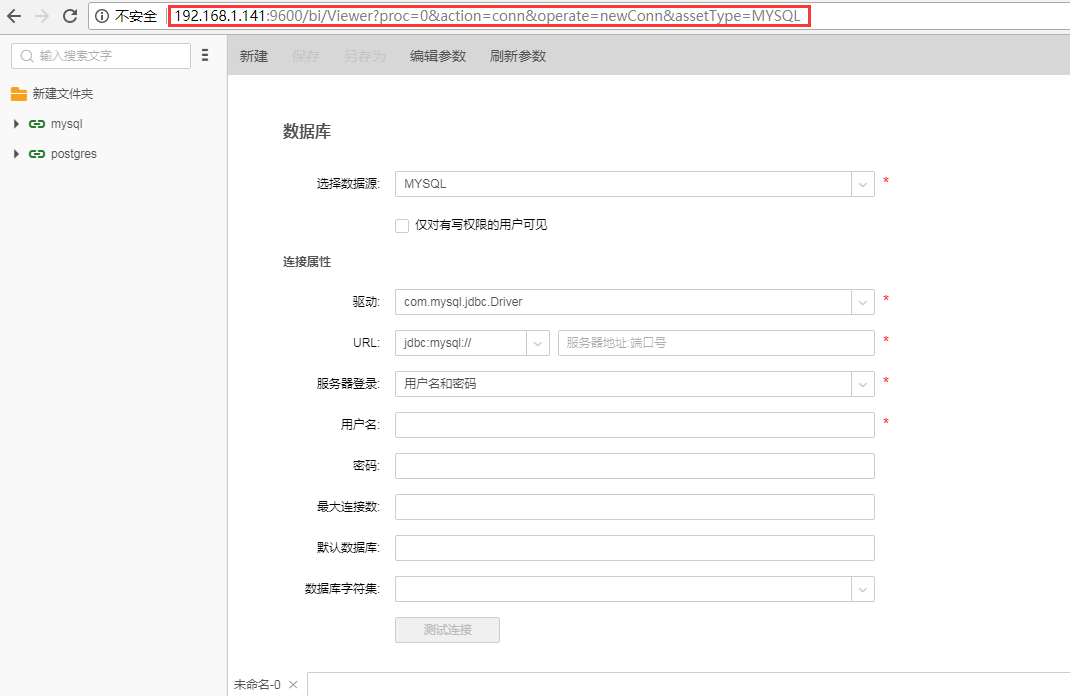Screen dimensions: 1070x696
Task: Click the site info insecure icon
Action: (102, 16)
